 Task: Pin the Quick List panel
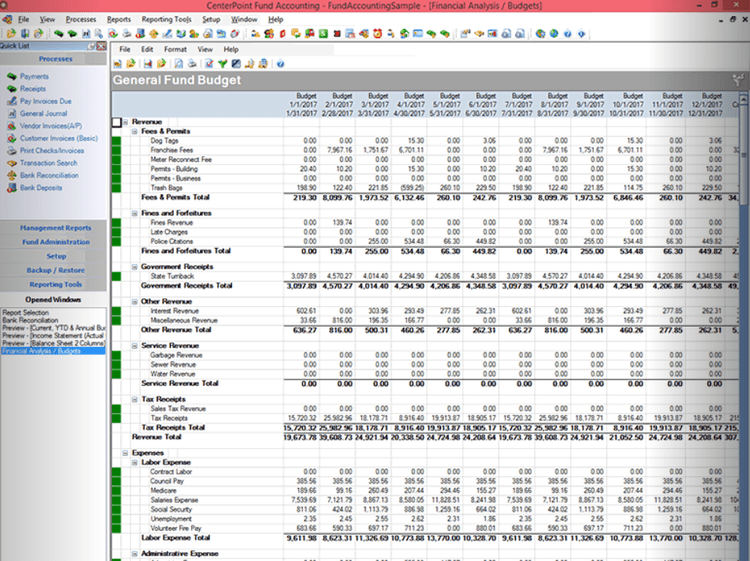[x=91, y=46]
